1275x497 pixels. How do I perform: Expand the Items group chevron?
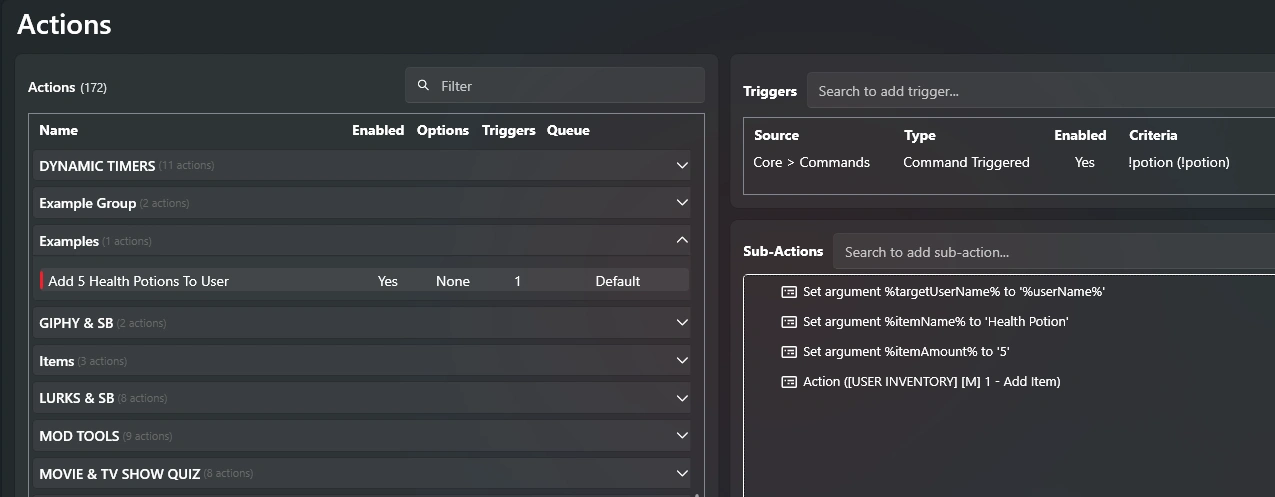pyautogui.click(x=682, y=360)
